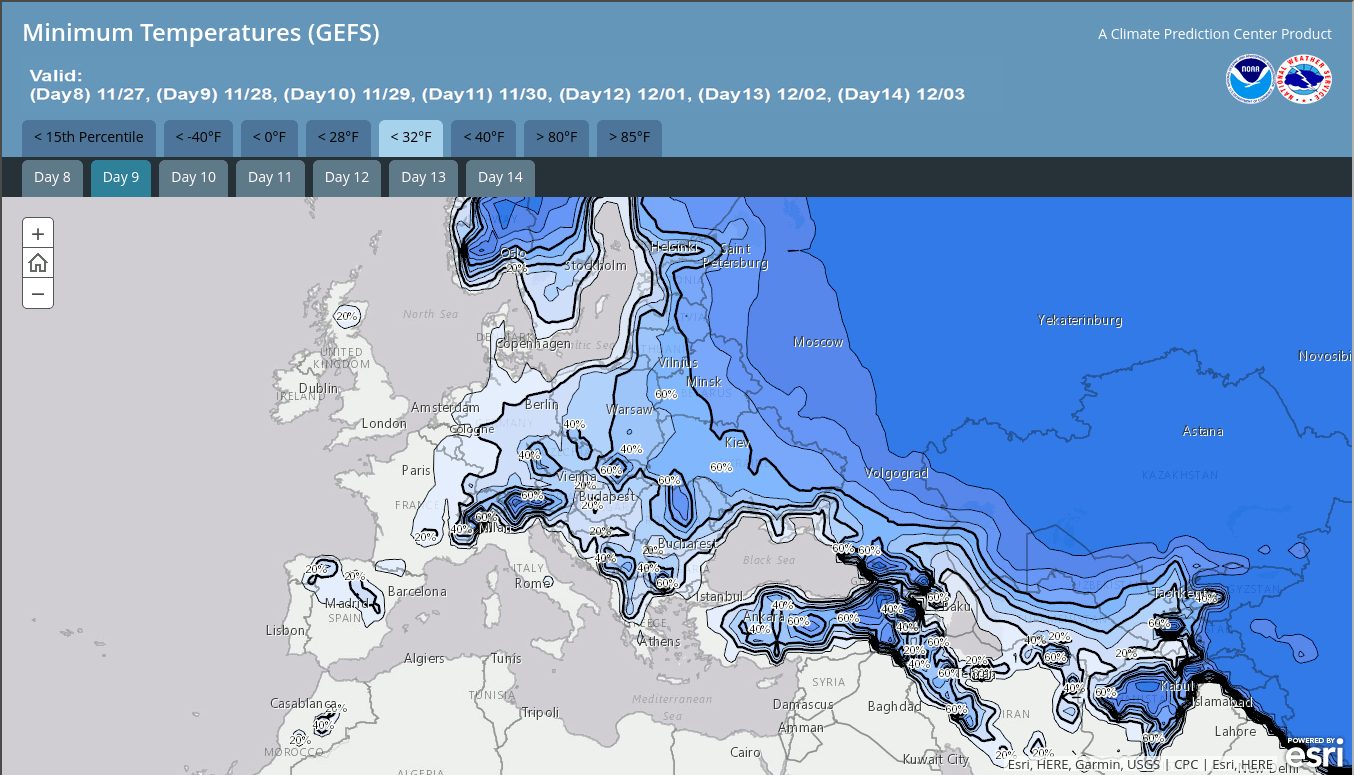Switch to the Day 9 forecast

(121, 178)
